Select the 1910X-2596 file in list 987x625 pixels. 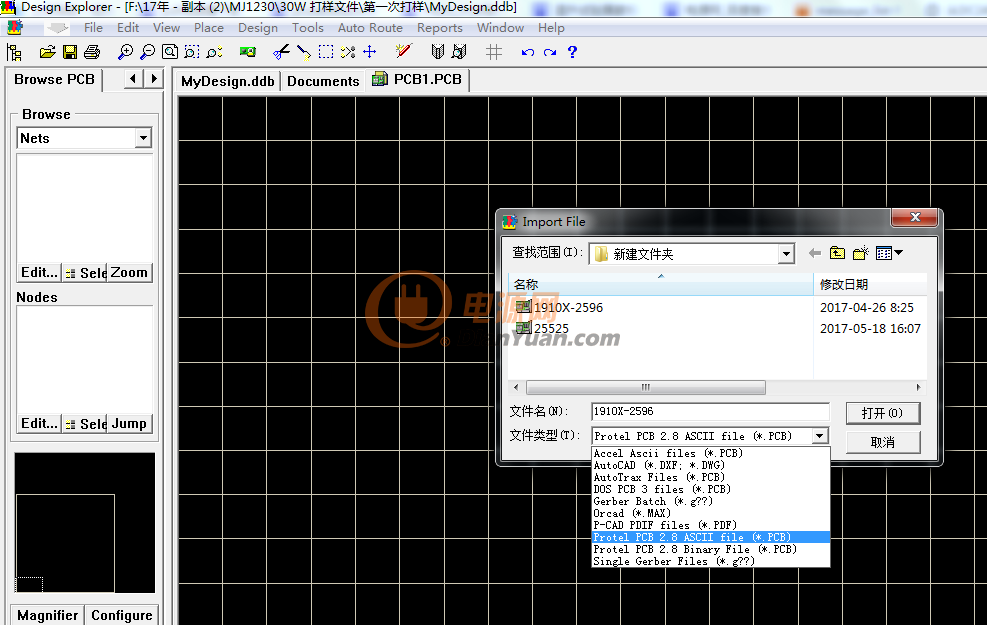(559, 307)
